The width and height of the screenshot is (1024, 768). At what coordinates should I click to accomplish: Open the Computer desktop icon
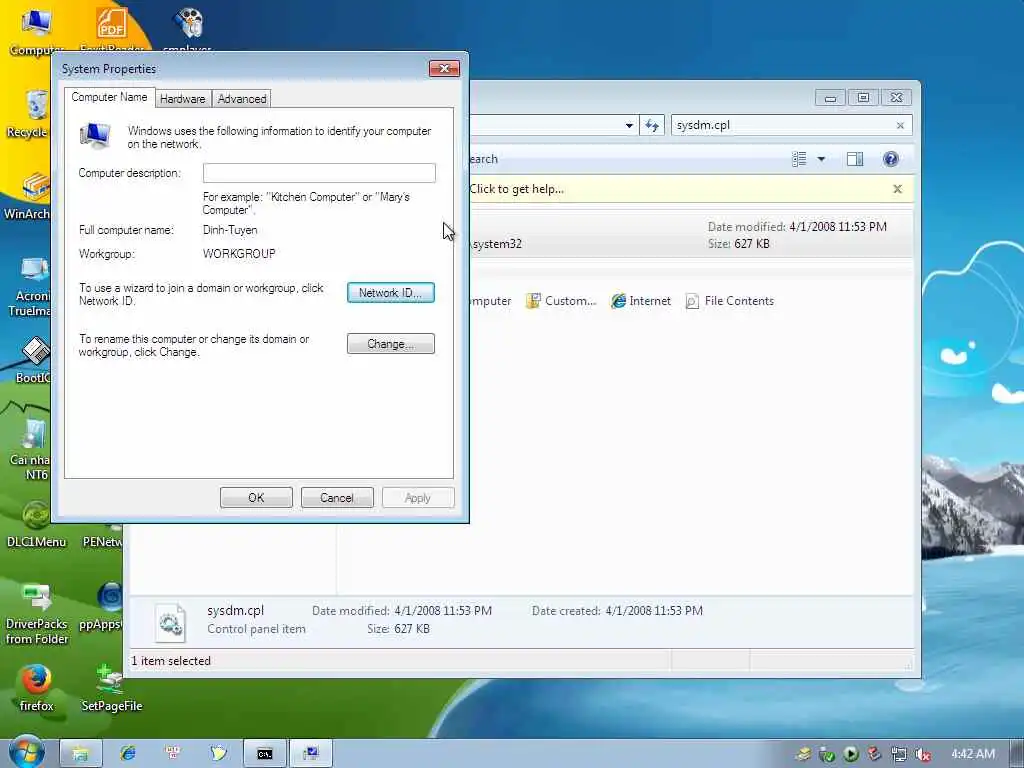click(36, 31)
